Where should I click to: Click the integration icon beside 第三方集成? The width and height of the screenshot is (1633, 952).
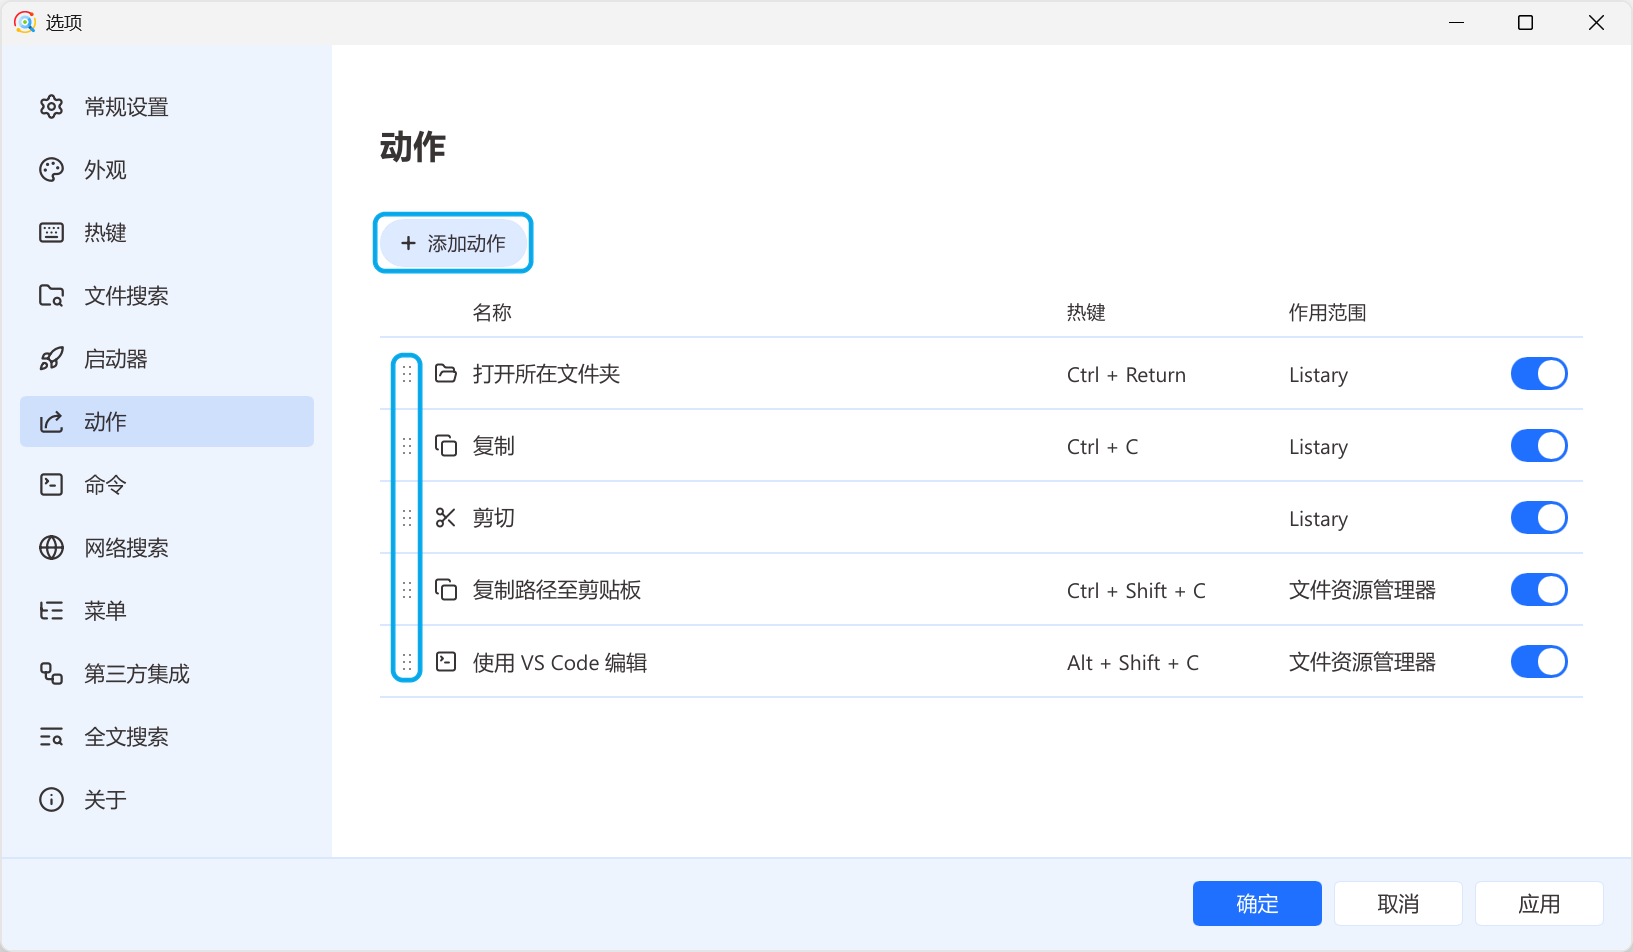point(51,674)
